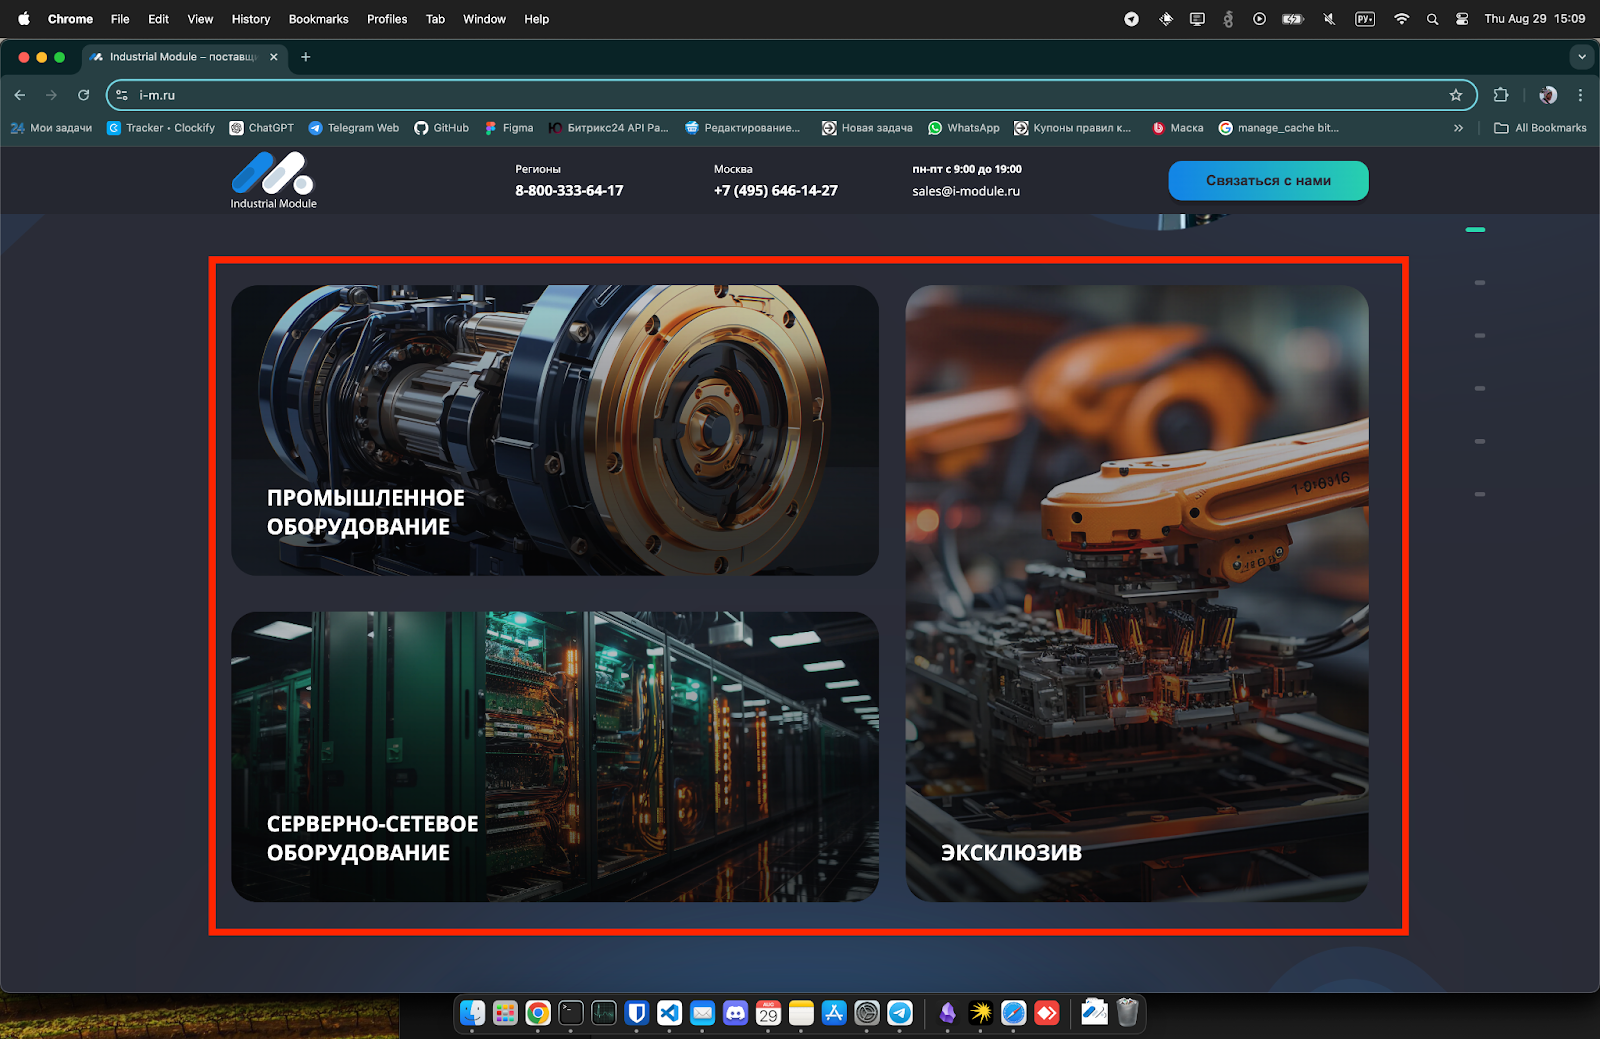Click the muted volume icon in menu bar
The height and width of the screenshot is (1039, 1600).
pos(1329,19)
